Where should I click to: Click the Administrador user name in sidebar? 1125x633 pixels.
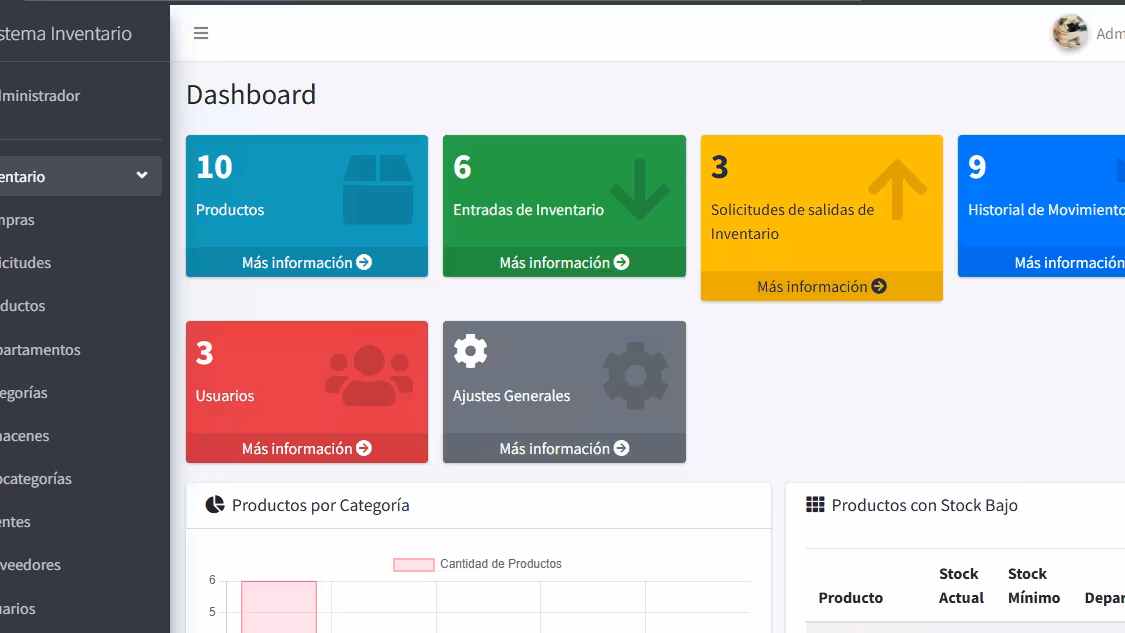[40, 95]
